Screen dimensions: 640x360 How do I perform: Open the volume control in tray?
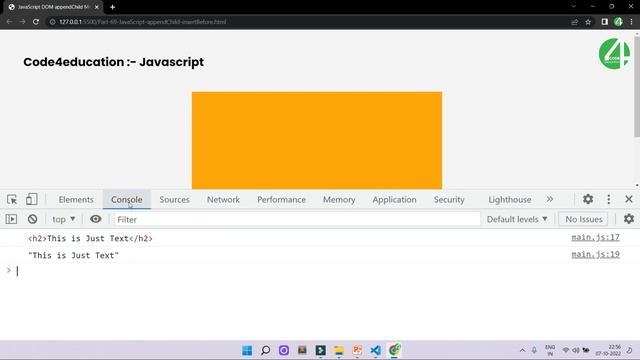click(x=576, y=350)
